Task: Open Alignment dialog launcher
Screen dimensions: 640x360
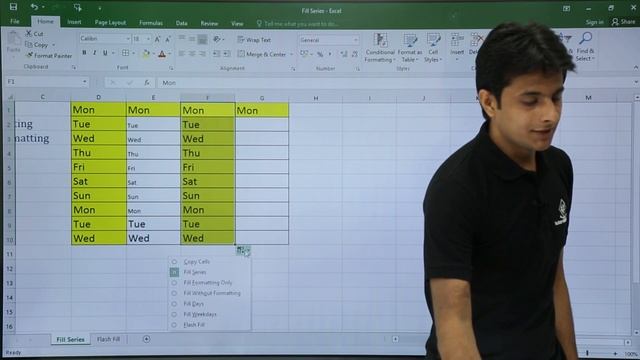Action: [x=293, y=69]
